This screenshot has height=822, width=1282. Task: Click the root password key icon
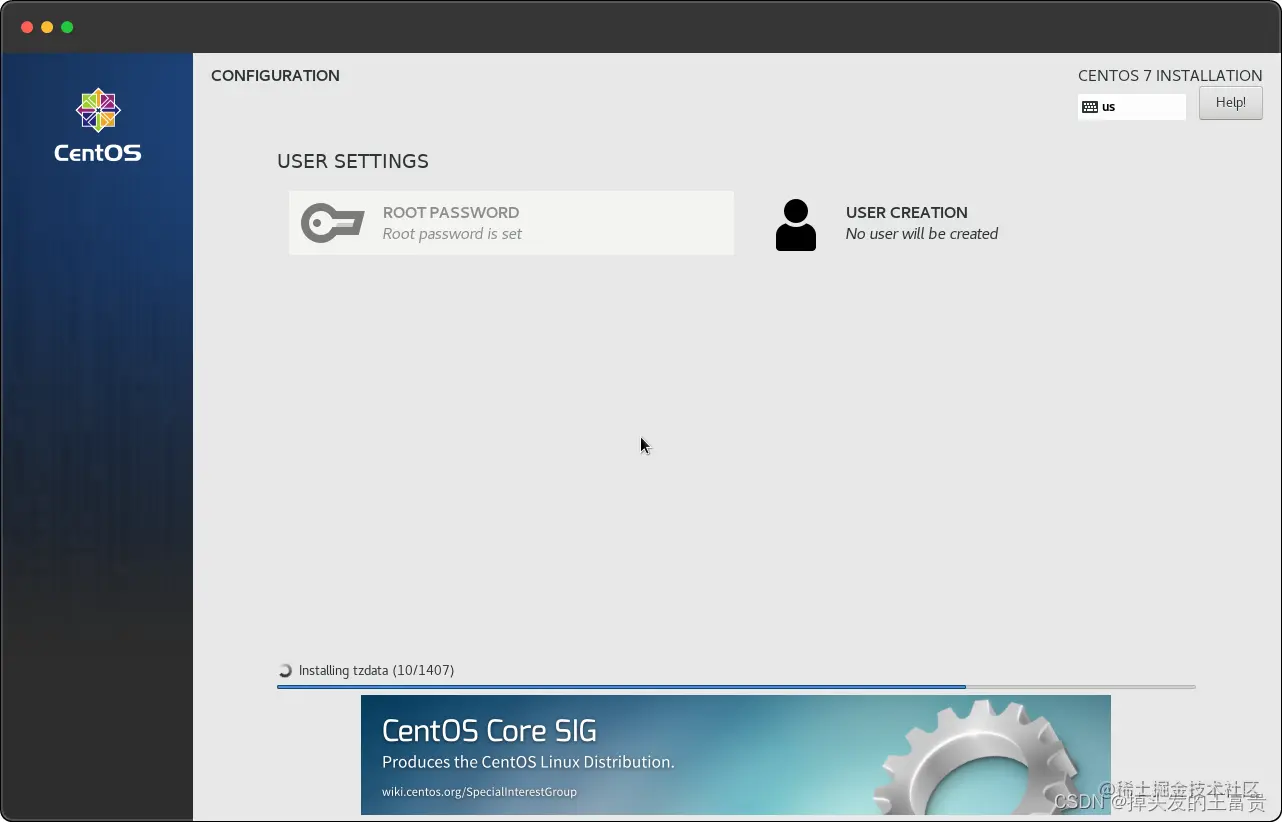(333, 223)
